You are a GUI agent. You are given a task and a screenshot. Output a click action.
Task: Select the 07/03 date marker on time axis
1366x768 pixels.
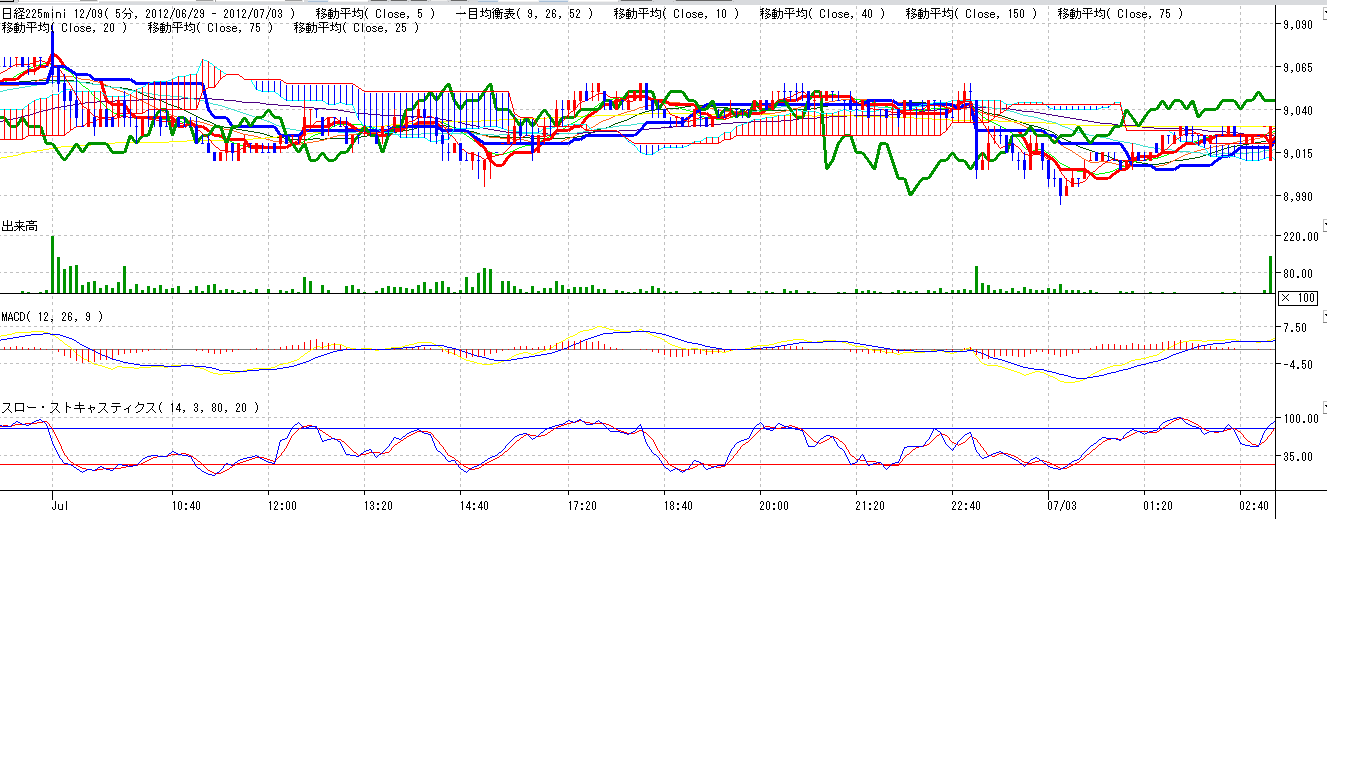1062,507
